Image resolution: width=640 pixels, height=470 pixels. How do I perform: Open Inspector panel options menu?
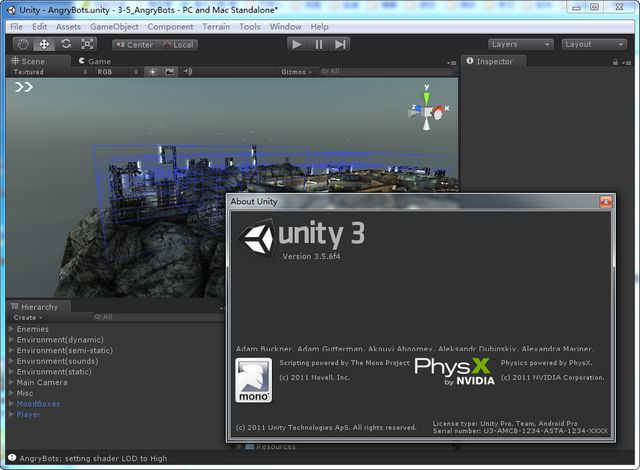point(627,63)
